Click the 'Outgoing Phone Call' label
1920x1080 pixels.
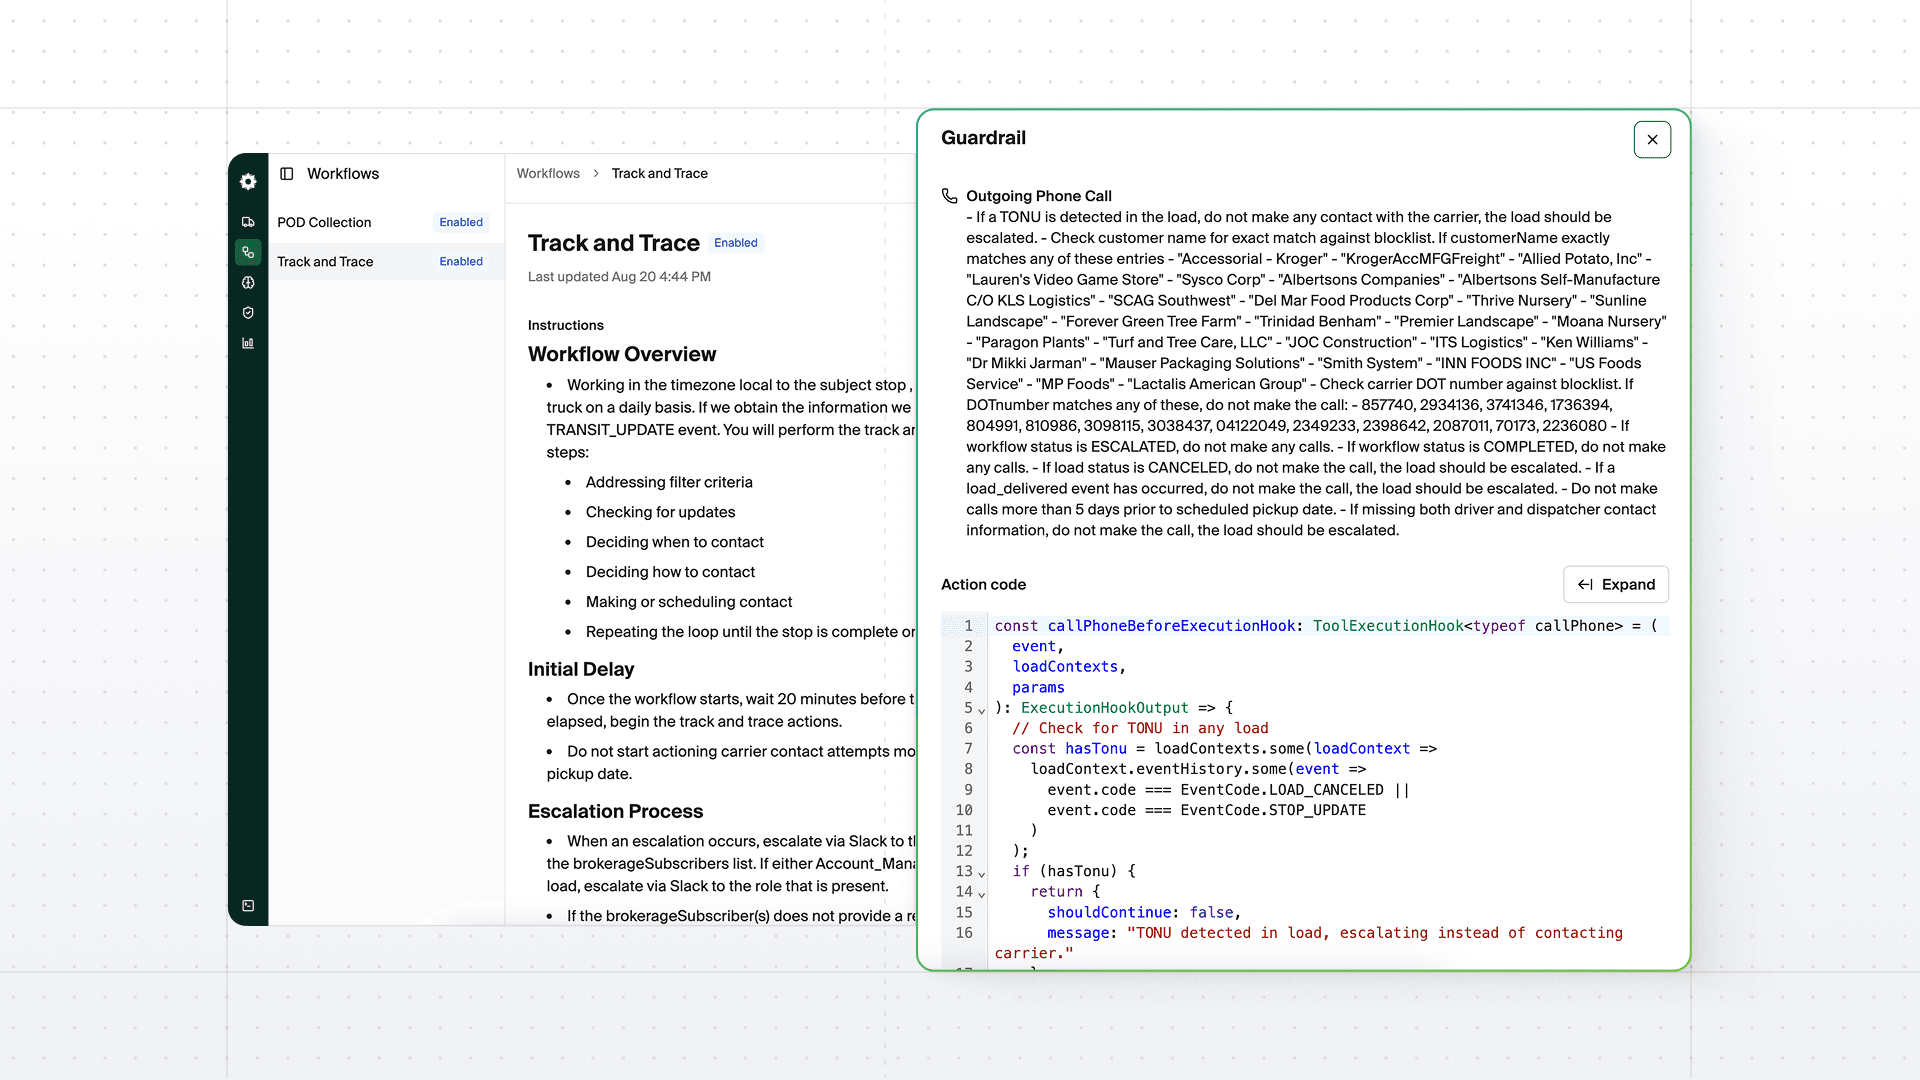1039,196
